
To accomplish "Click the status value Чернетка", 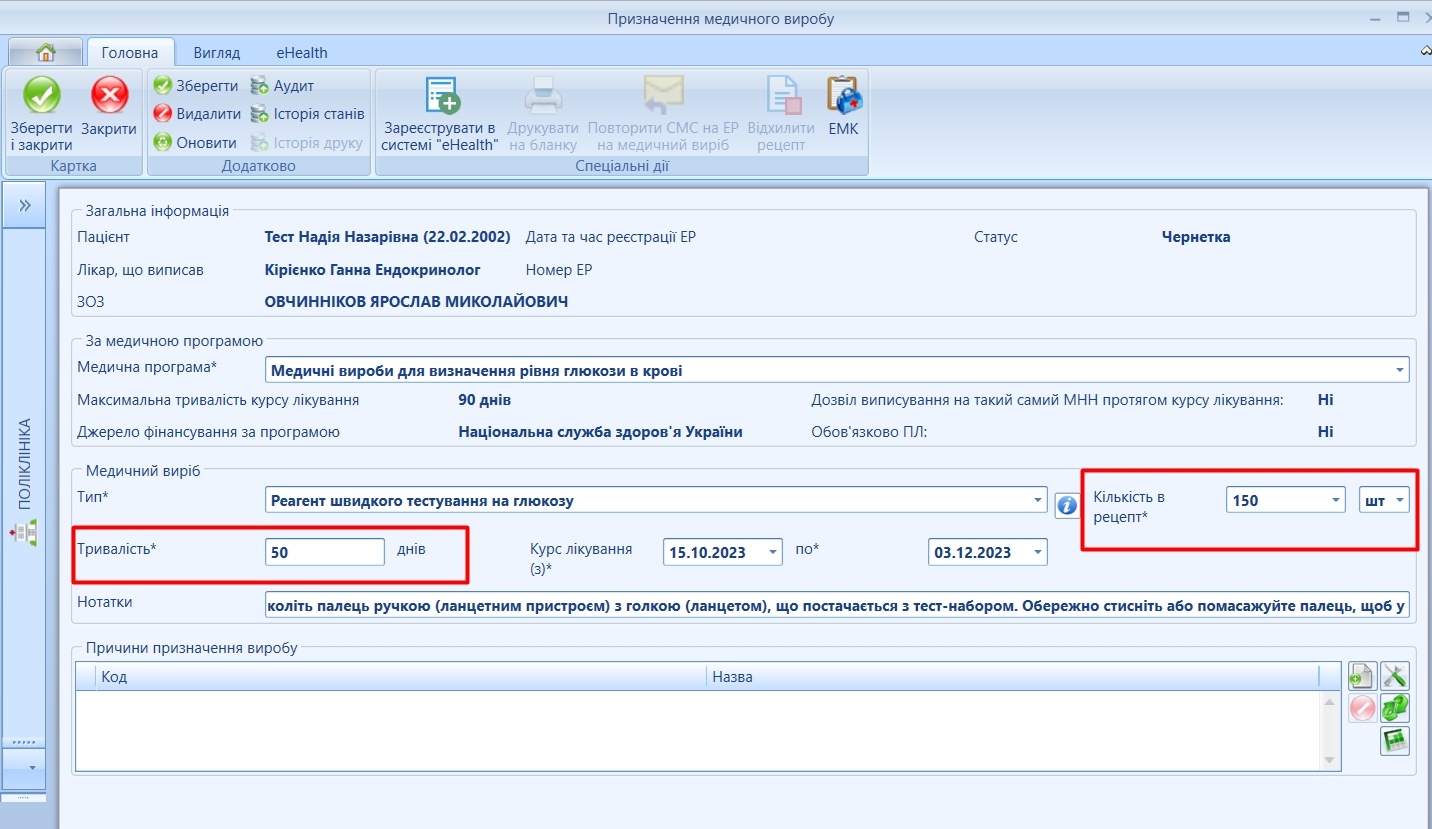I will 1196,237.
